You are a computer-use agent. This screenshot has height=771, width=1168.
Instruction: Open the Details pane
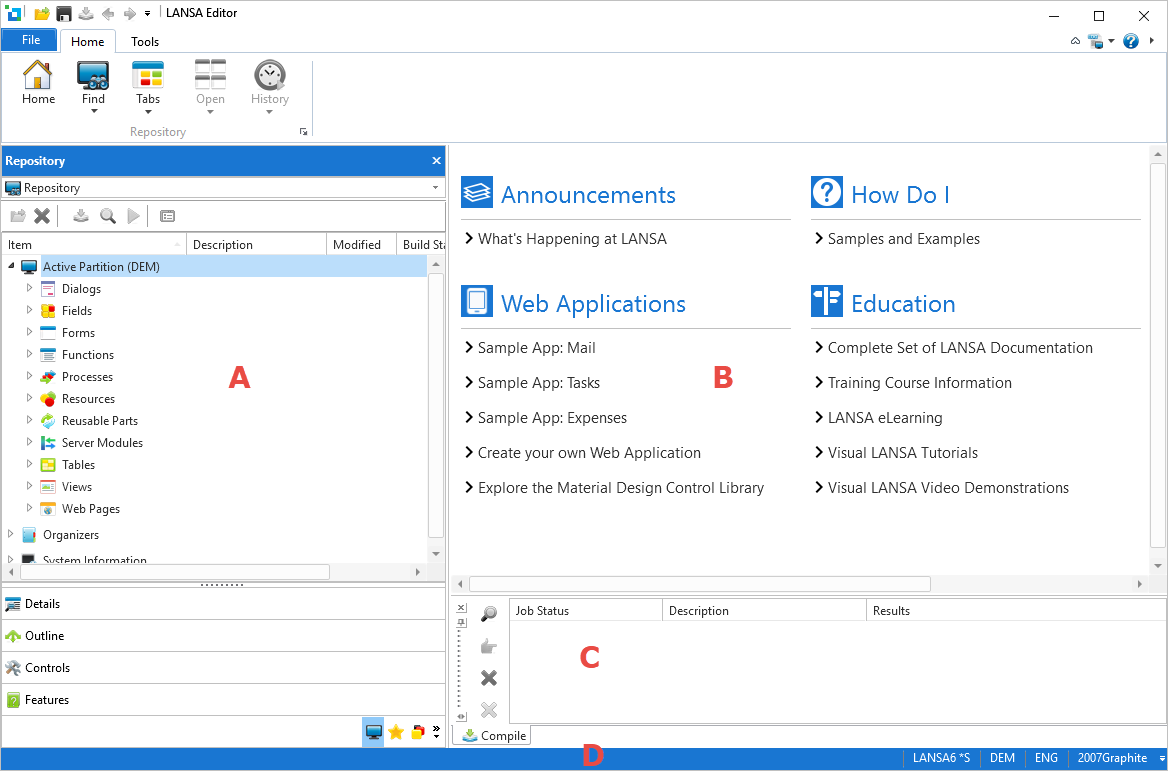pos(223,603)
